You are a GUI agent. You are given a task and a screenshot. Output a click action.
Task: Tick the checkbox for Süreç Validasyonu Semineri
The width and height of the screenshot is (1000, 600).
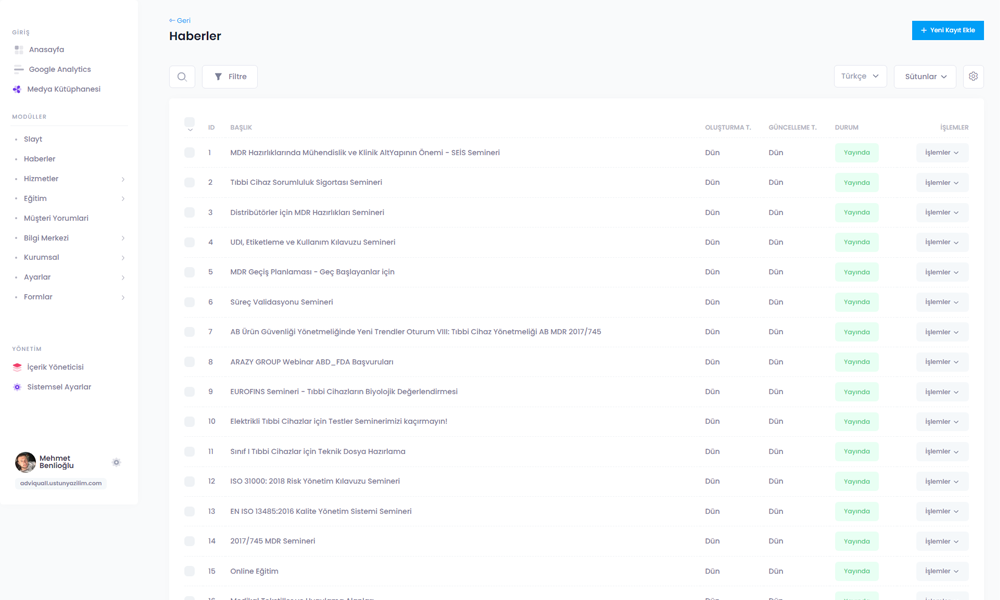click(189, 302)
